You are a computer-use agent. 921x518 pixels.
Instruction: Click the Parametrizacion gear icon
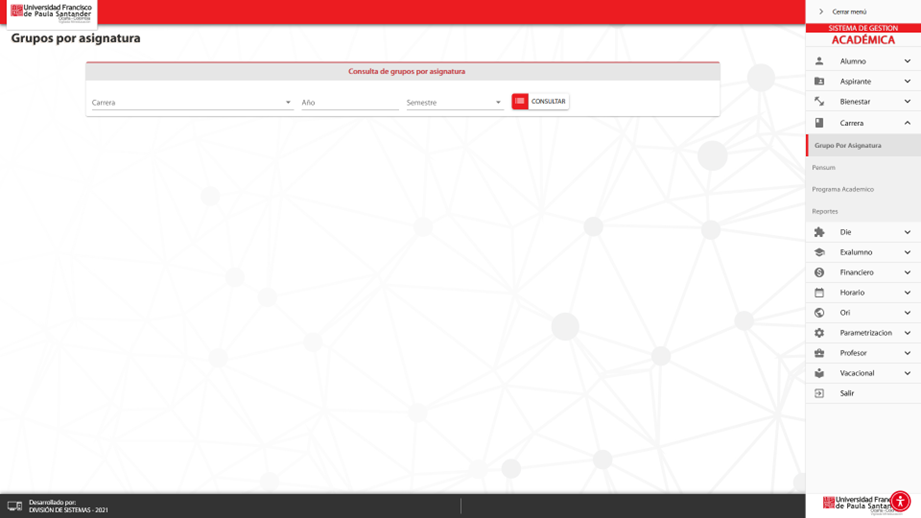[819, 333]
